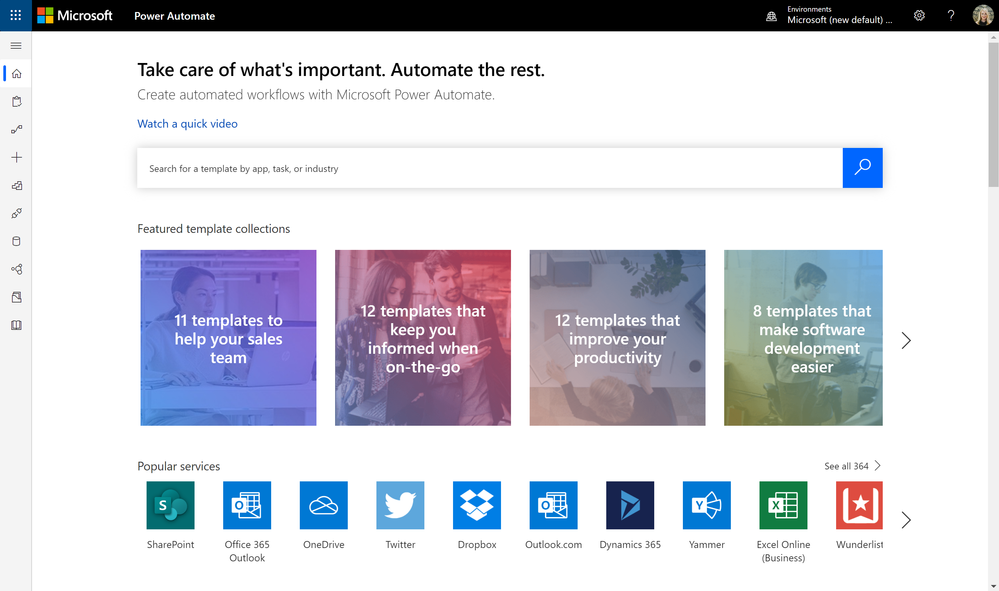Open Settings gear in header
Screen dimensions: 999x591
click(919, 15)
